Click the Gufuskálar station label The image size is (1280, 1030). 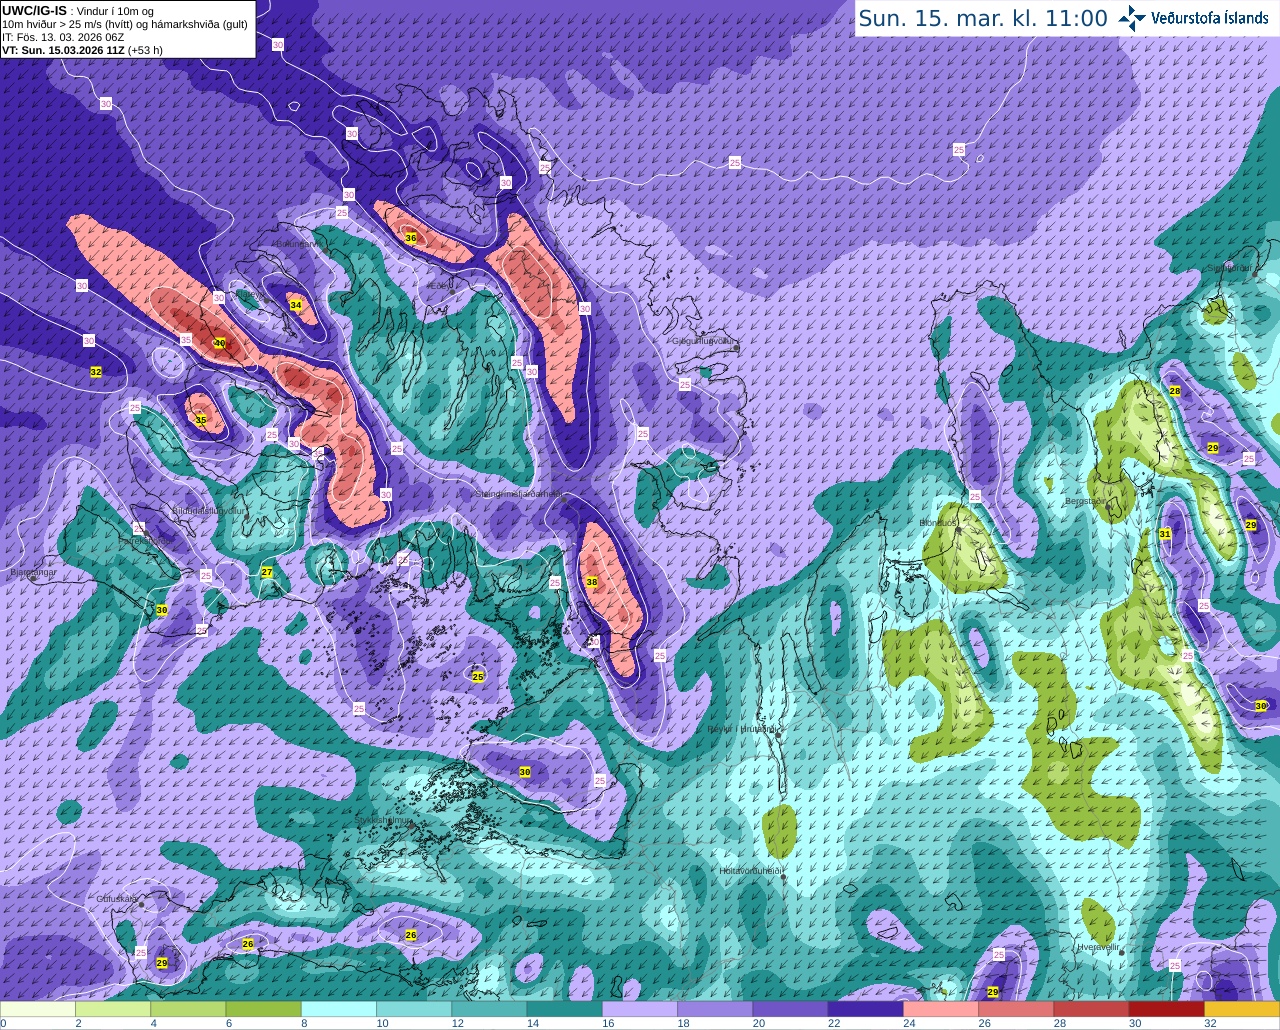117,898
